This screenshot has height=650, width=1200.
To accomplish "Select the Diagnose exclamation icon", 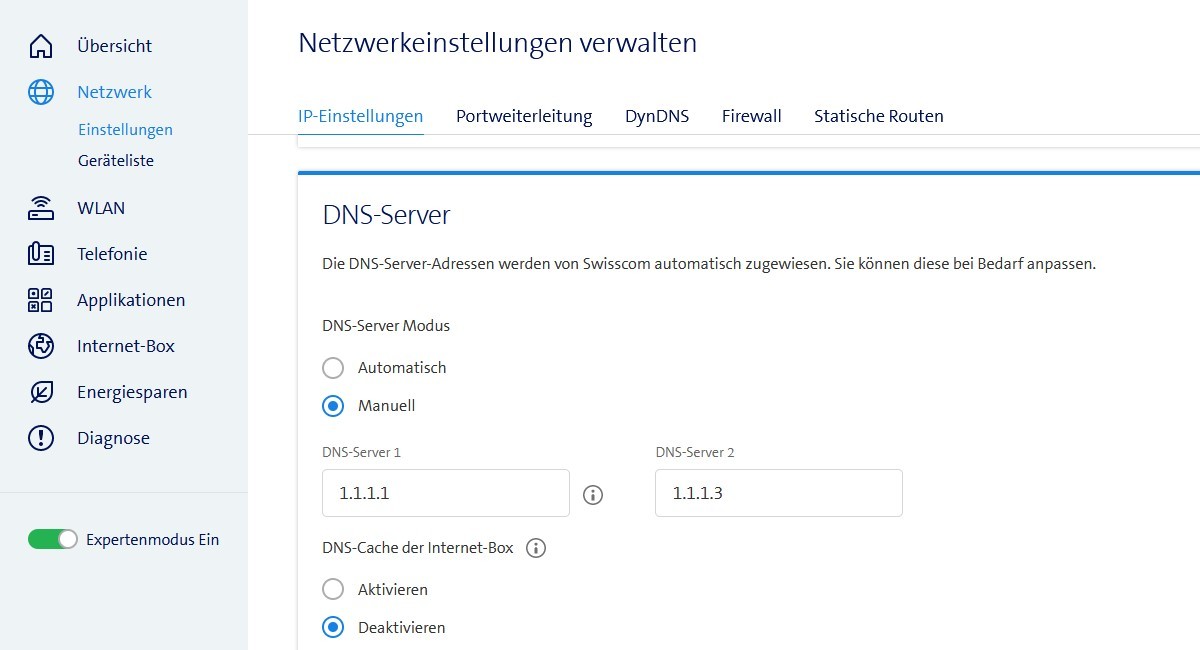I will (40, 437).
